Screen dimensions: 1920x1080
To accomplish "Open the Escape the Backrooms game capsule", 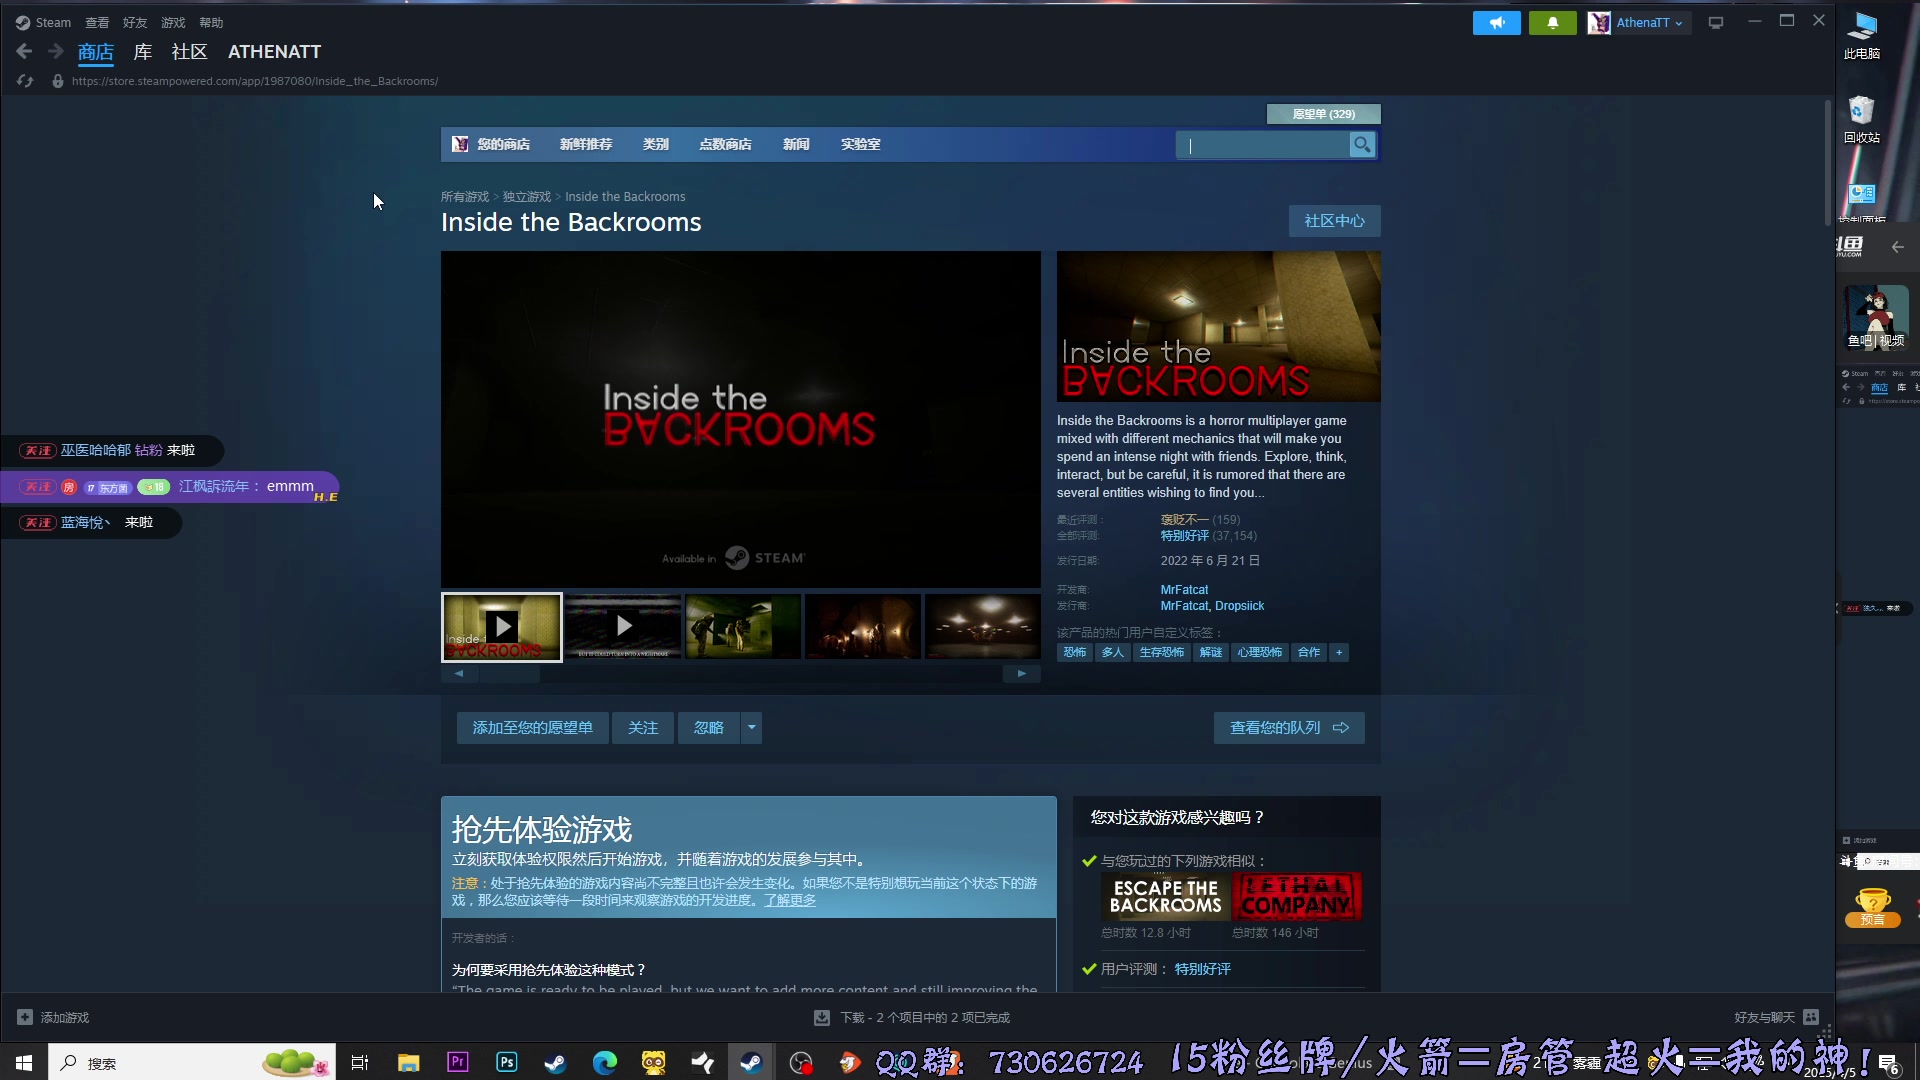I will tap(1165, 897).
